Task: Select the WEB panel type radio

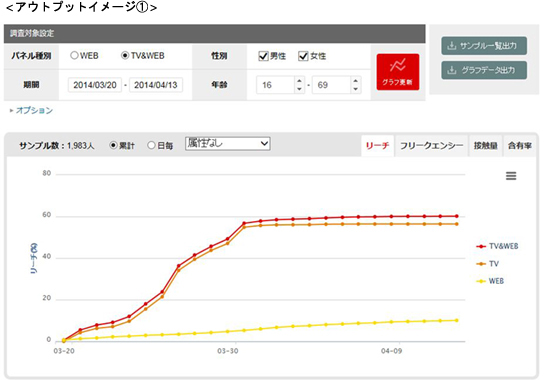Action: click(x=74, y=55)
